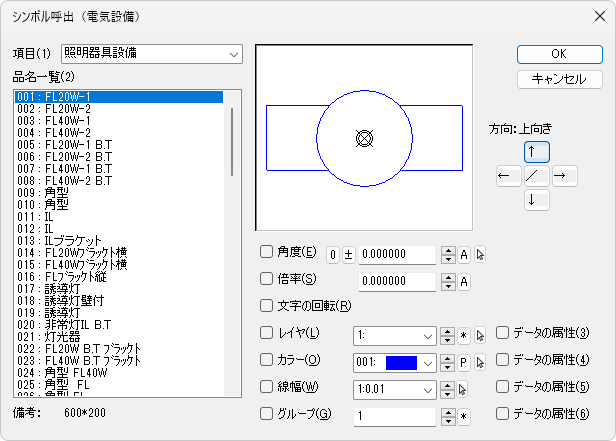Click the ± sign button for angle

click(349, 254)
